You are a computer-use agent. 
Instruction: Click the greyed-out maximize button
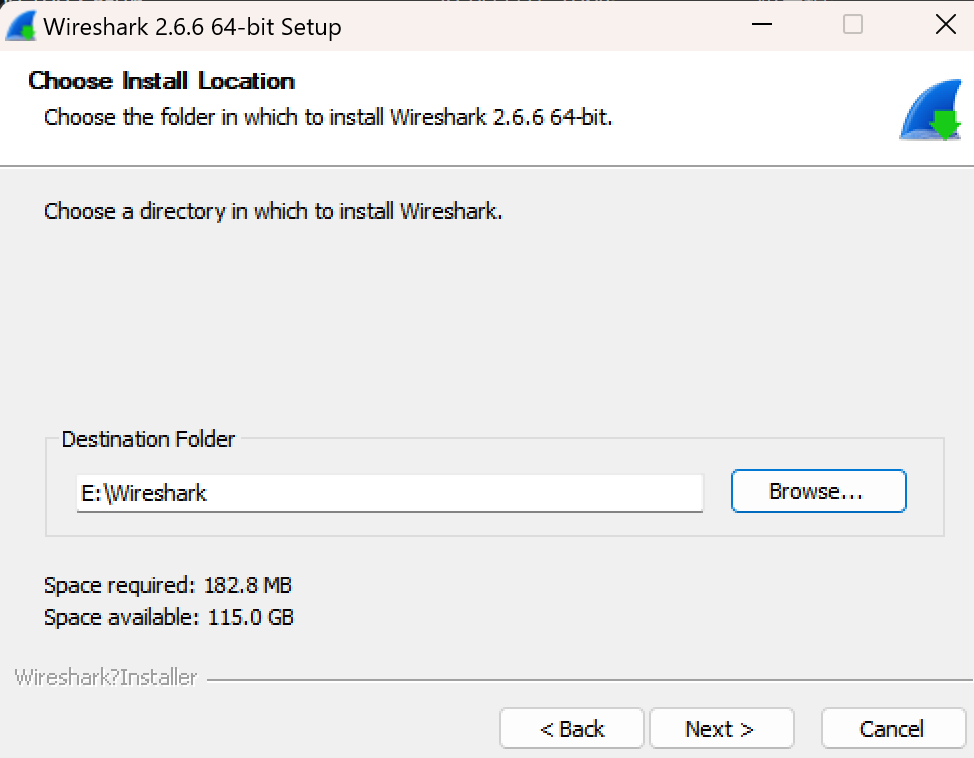pos(853,26)
